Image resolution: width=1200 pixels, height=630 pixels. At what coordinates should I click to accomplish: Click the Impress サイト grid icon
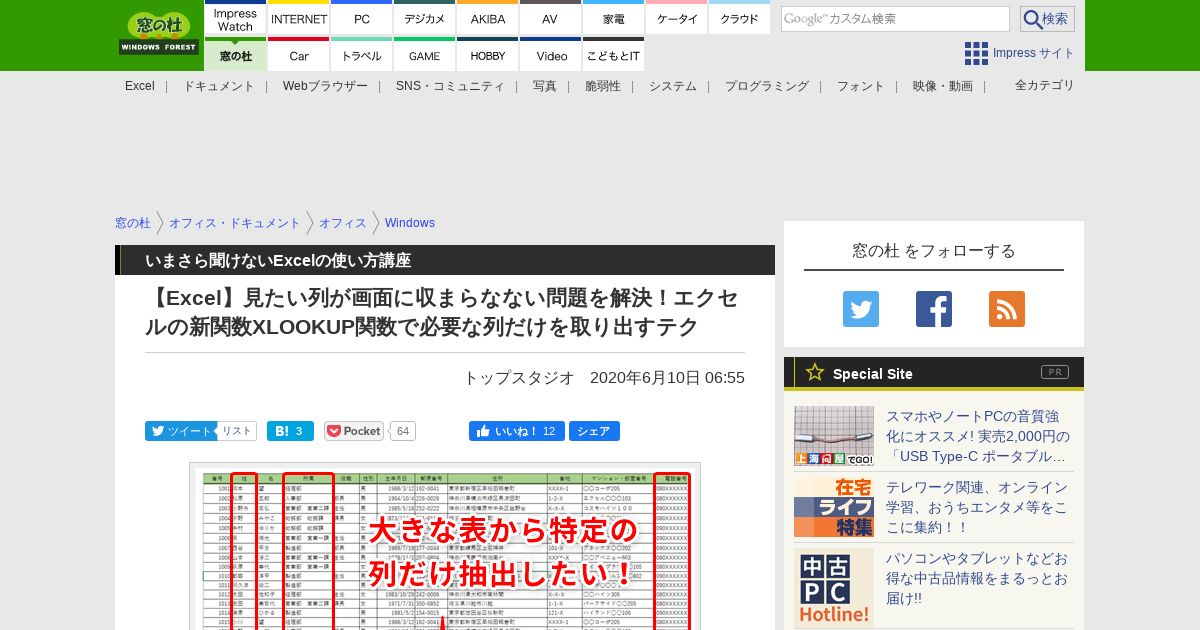976,53
